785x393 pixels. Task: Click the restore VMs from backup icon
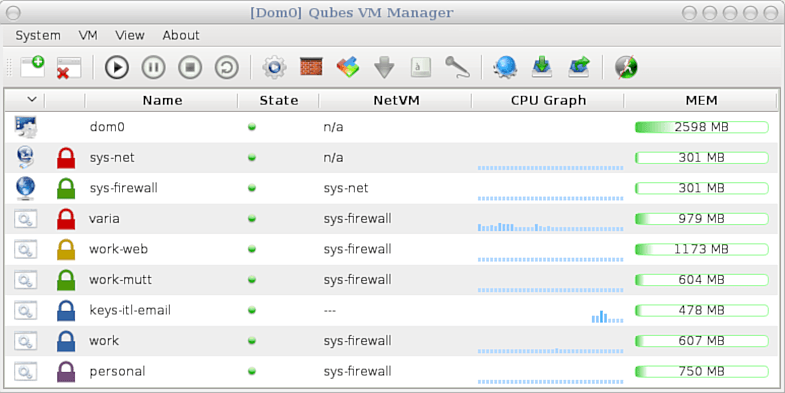pos(579,67)
